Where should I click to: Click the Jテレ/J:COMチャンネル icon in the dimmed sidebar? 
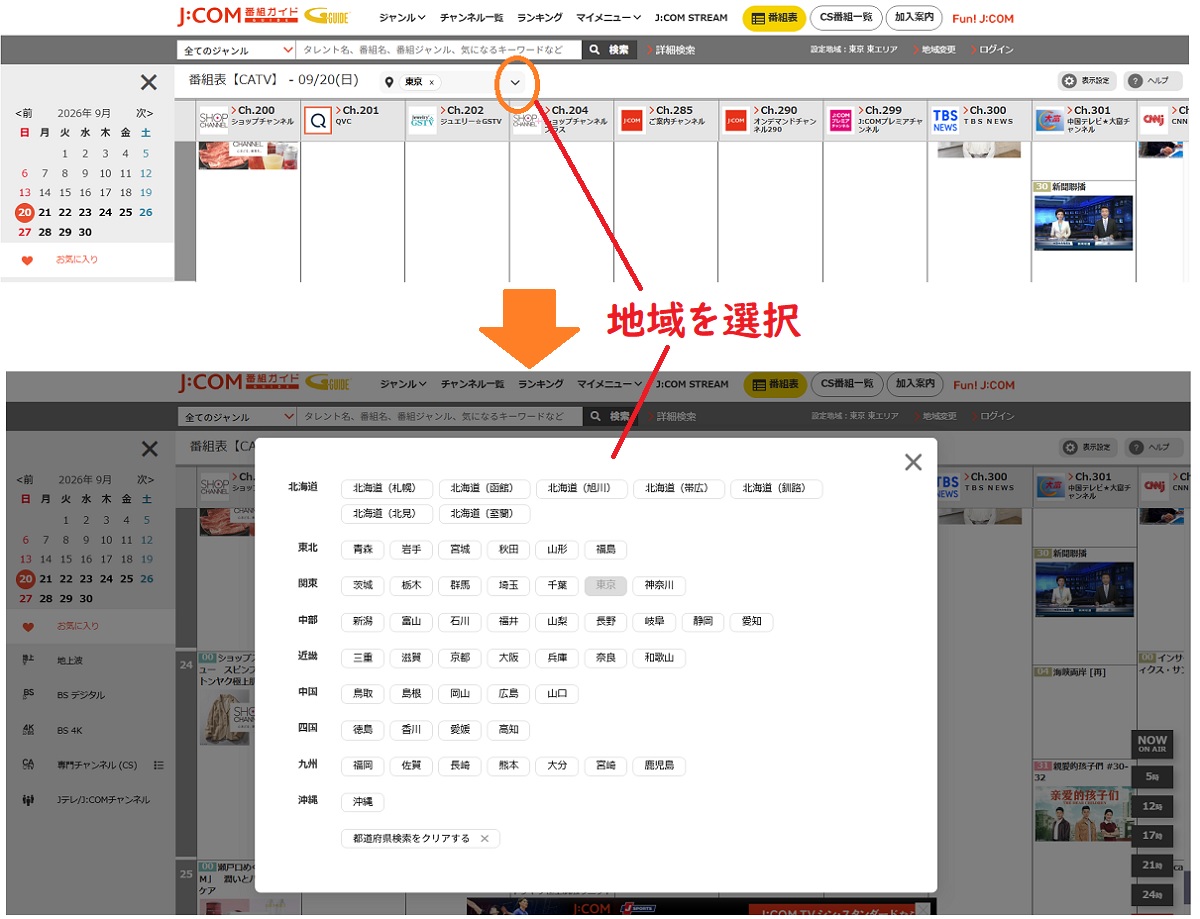pyautogui.click(x=28, y=800)
